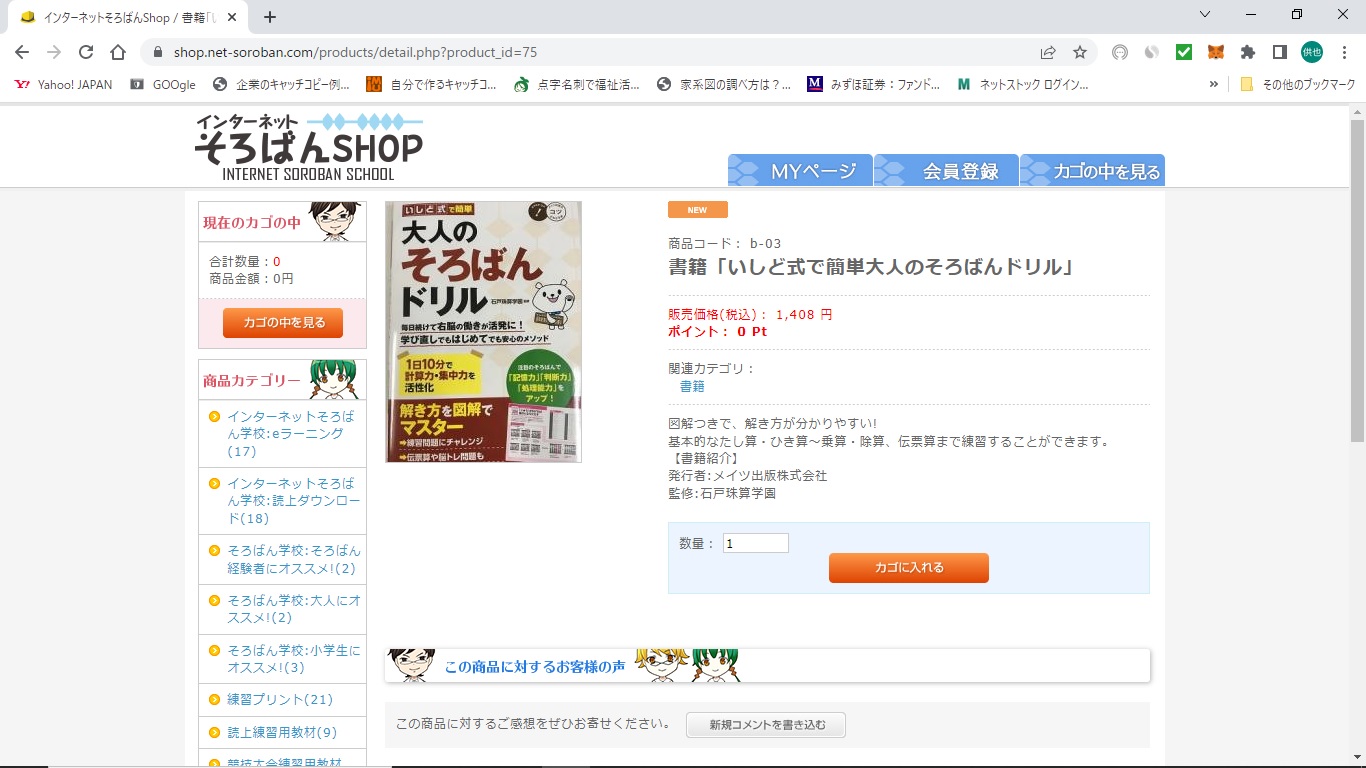Click the orange NEW badge
This screenshot has height=768, width=1366.
click(x=698, y=210)
